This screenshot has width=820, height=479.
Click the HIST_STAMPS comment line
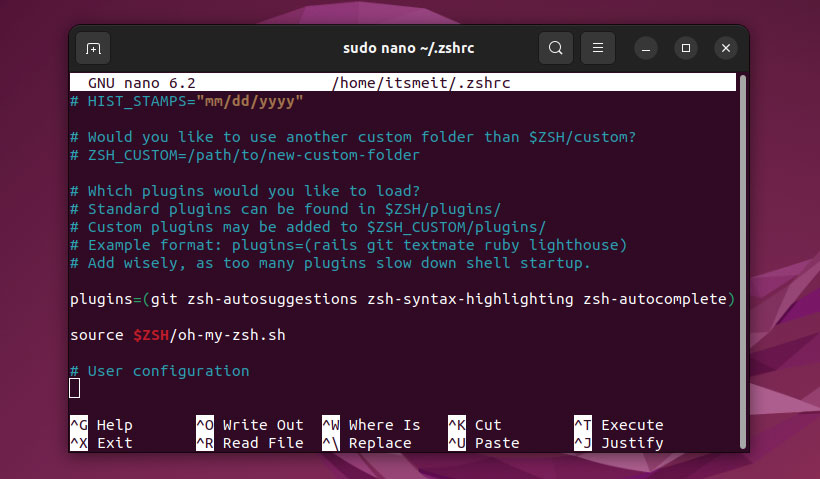(186, 101)
